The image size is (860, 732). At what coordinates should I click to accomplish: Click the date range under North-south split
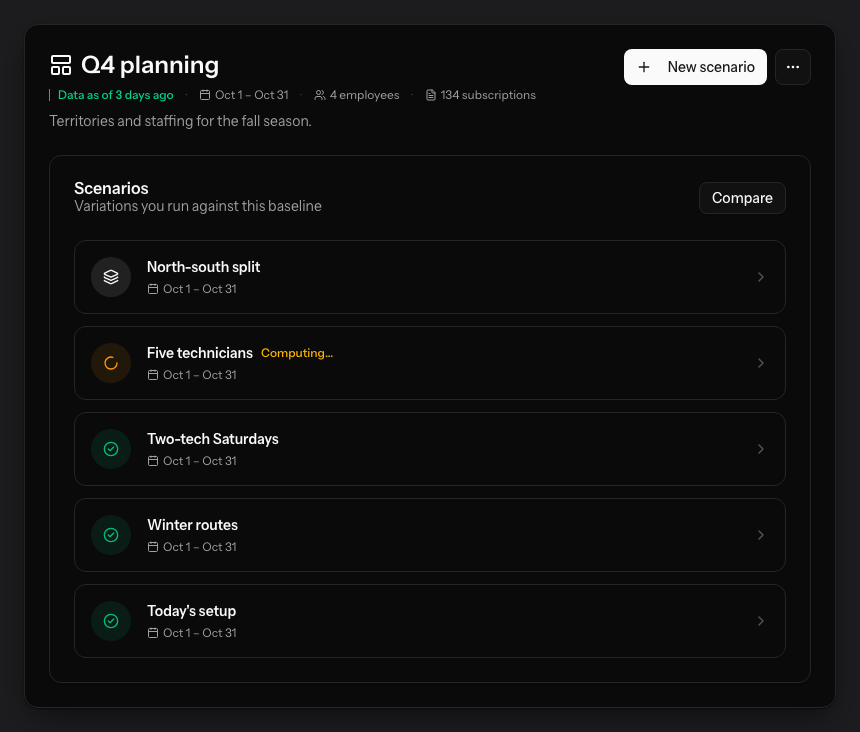200,289
